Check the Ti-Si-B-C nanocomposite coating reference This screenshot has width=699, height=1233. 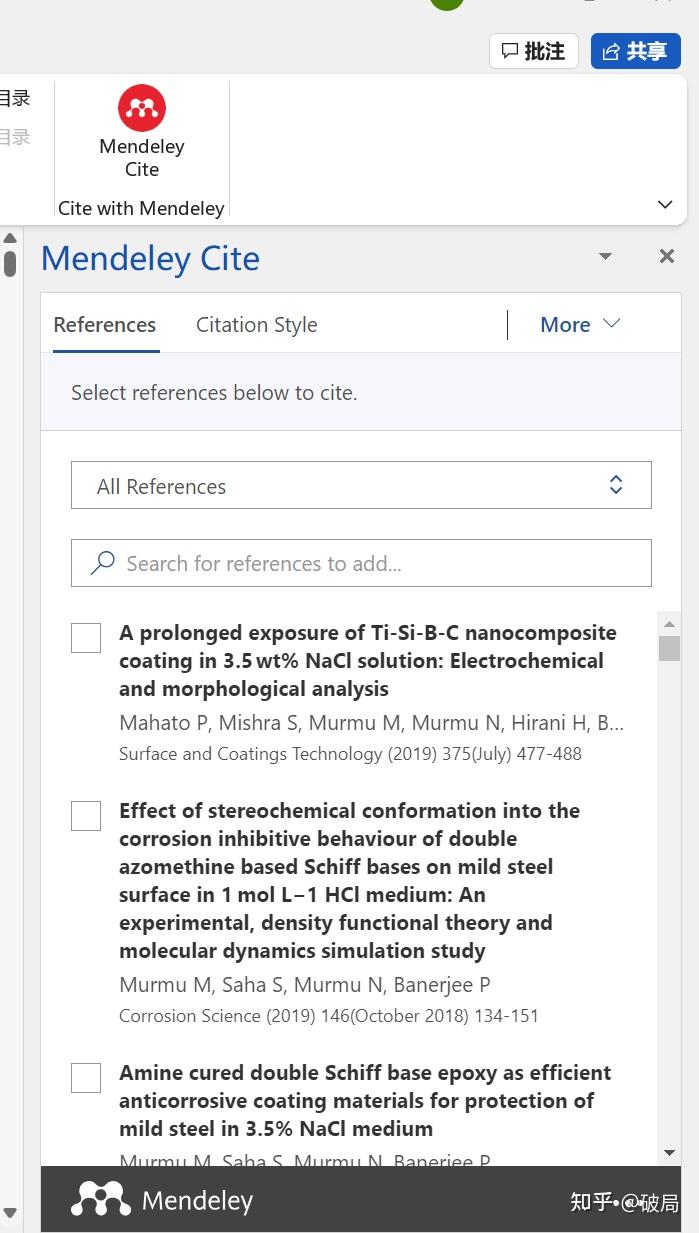click(86, 638)
